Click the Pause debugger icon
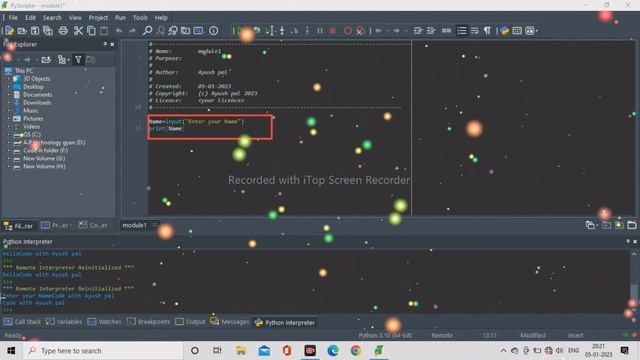This screenshot has height=360, width=640. (320, 31)
